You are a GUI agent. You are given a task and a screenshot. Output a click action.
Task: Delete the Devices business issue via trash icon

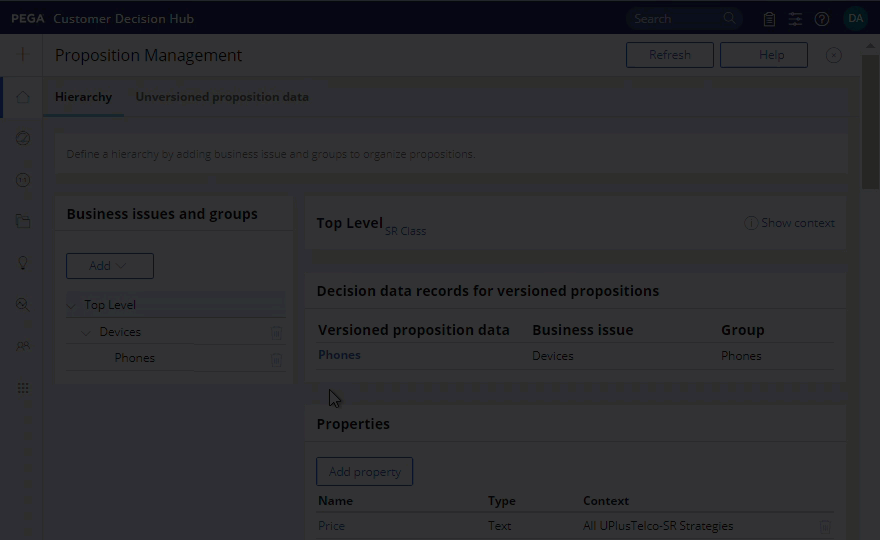pyautogui.click(x=276, y=332)
